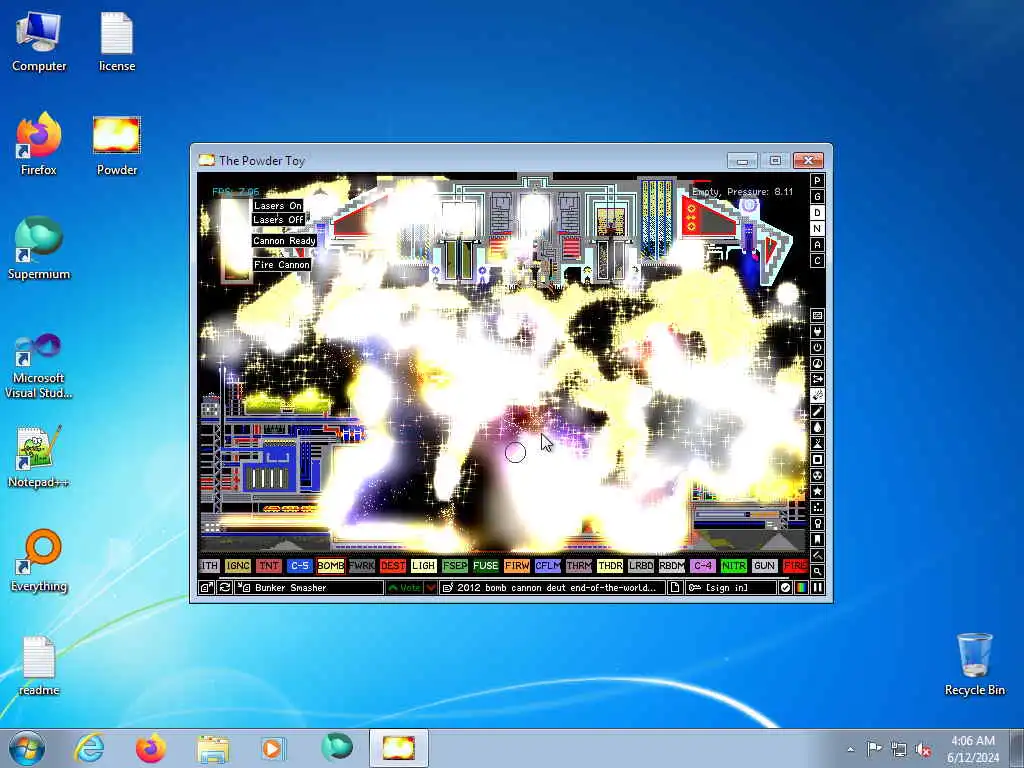The width and height of the screenshot is (1024, 768).
Task: Click the muted volume tray icon
Action: coord(923,749)
